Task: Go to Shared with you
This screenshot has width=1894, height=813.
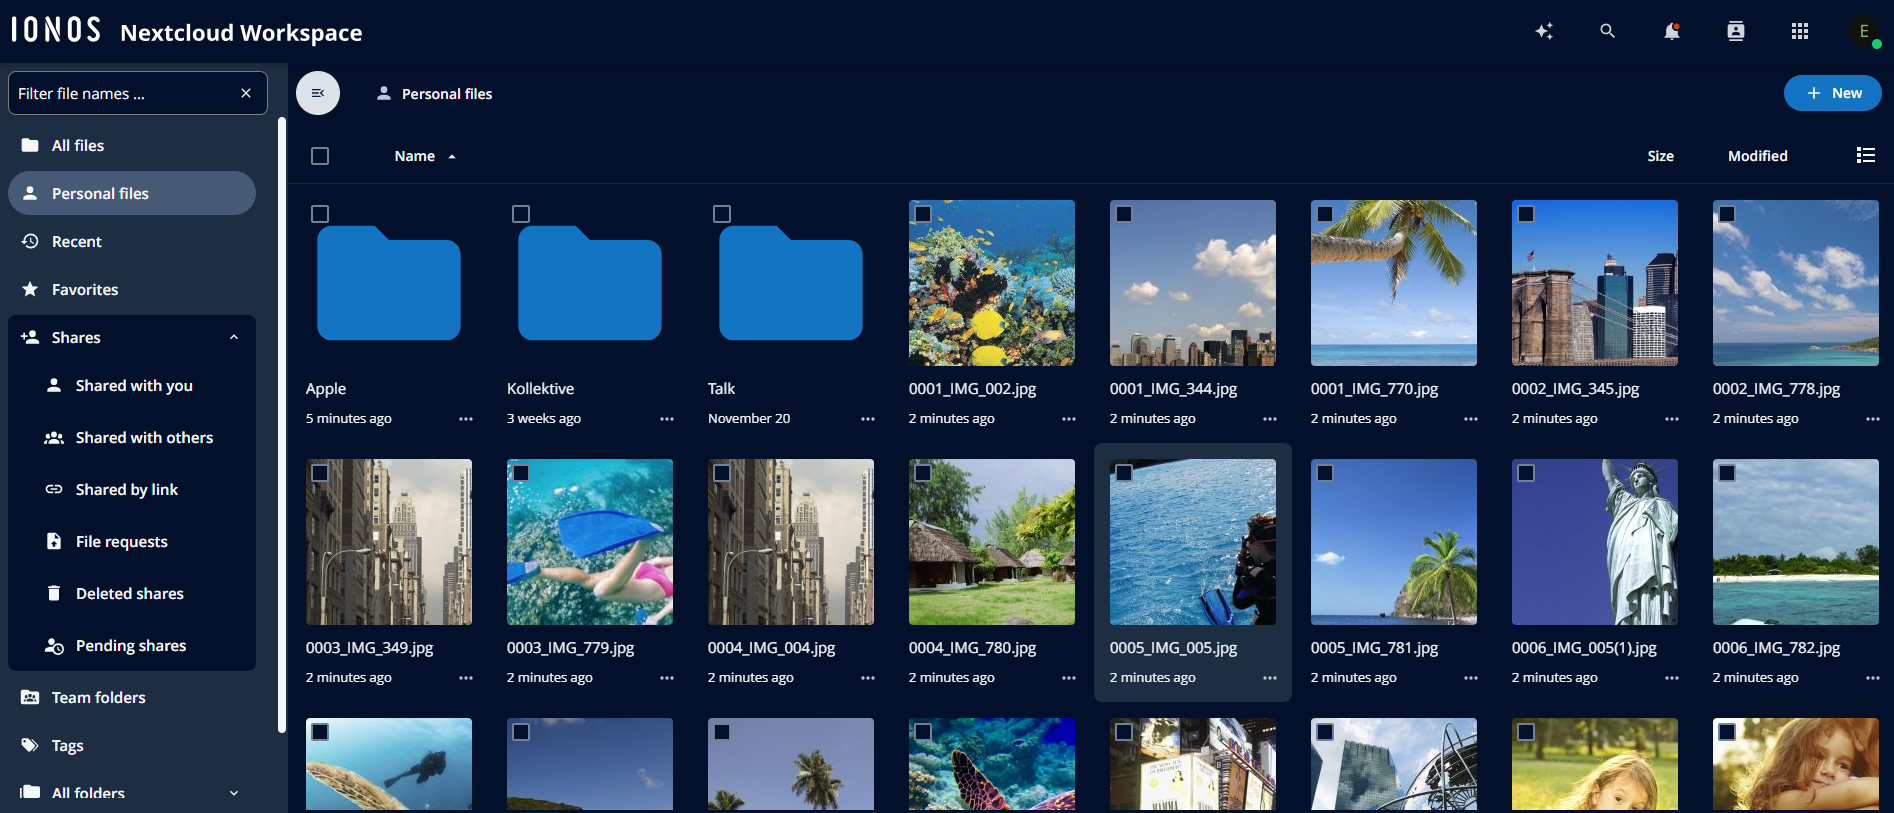Action: tap(132, 385)
